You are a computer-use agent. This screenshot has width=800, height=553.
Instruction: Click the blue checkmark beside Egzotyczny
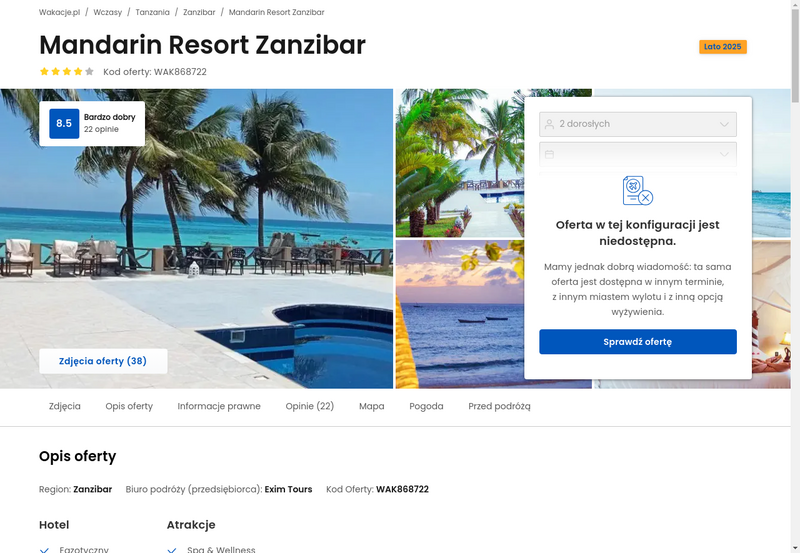click(x=44, y=550)
